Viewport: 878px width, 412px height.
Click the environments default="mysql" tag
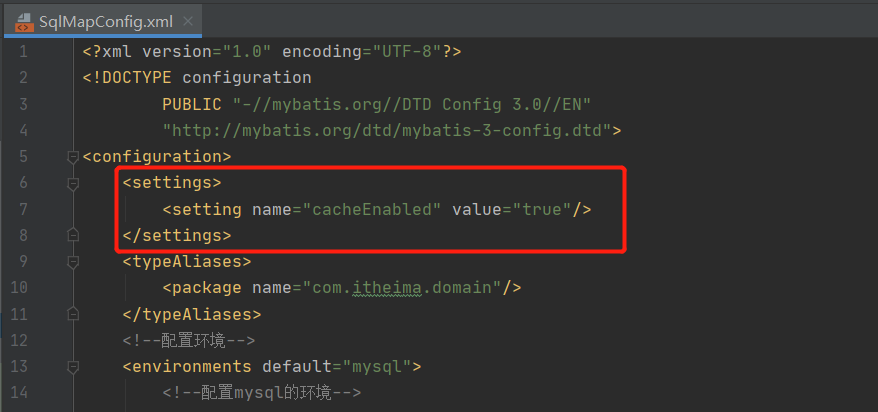tap(272, 367)
